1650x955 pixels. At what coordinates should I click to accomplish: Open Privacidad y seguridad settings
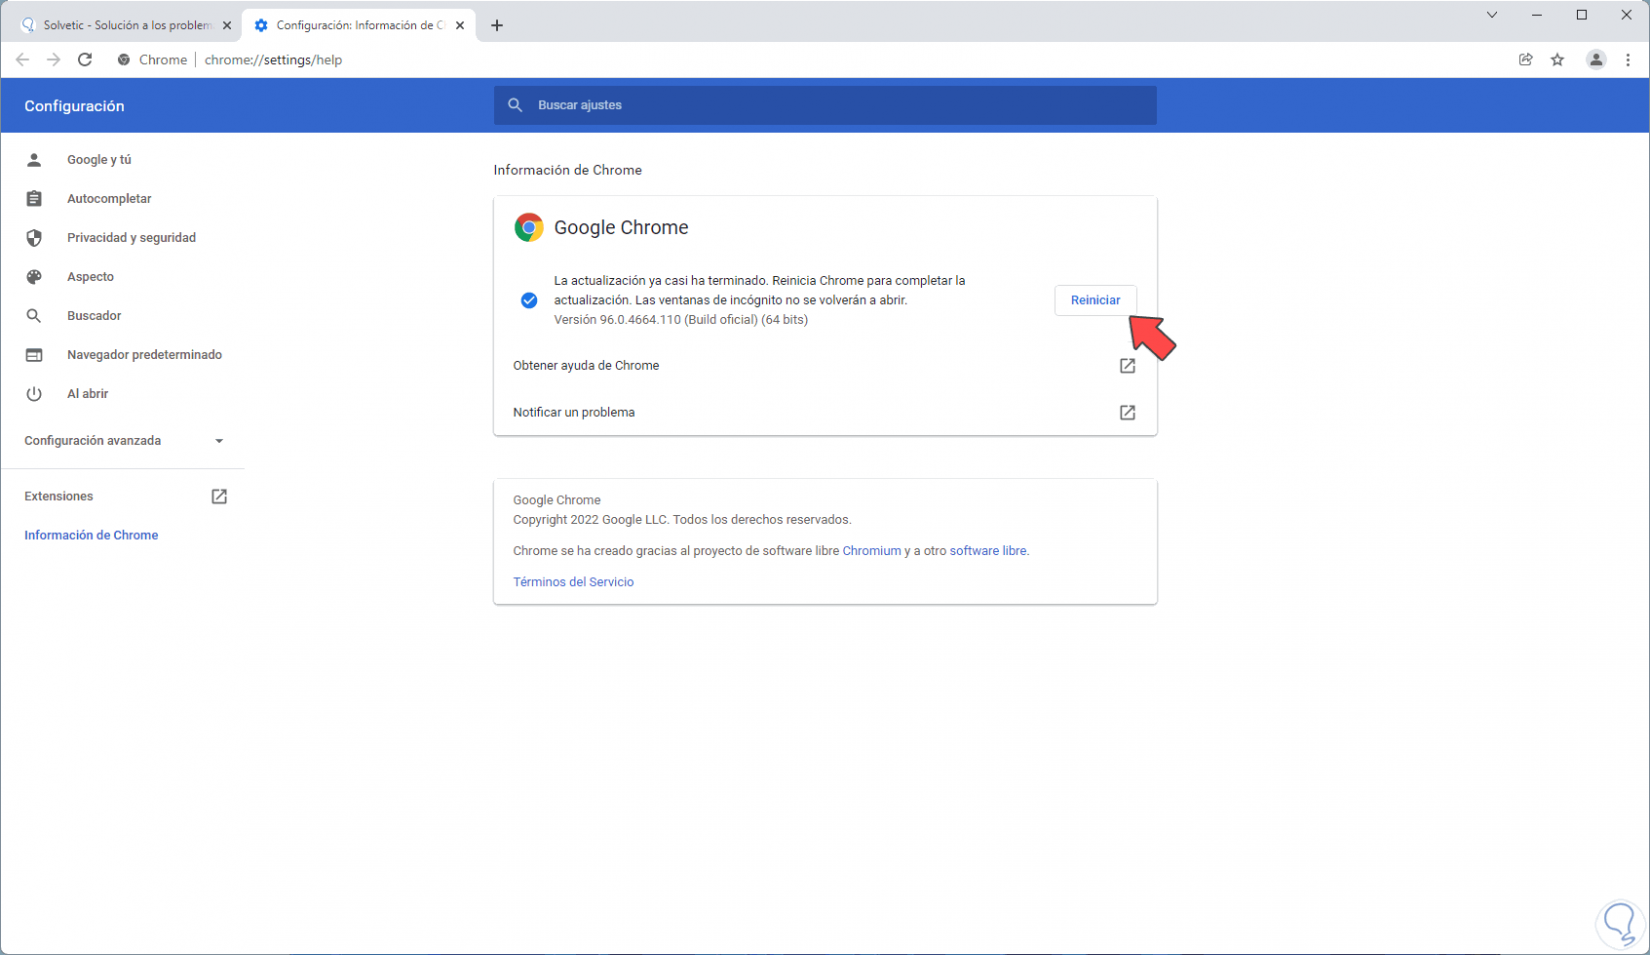coord(131,238)
